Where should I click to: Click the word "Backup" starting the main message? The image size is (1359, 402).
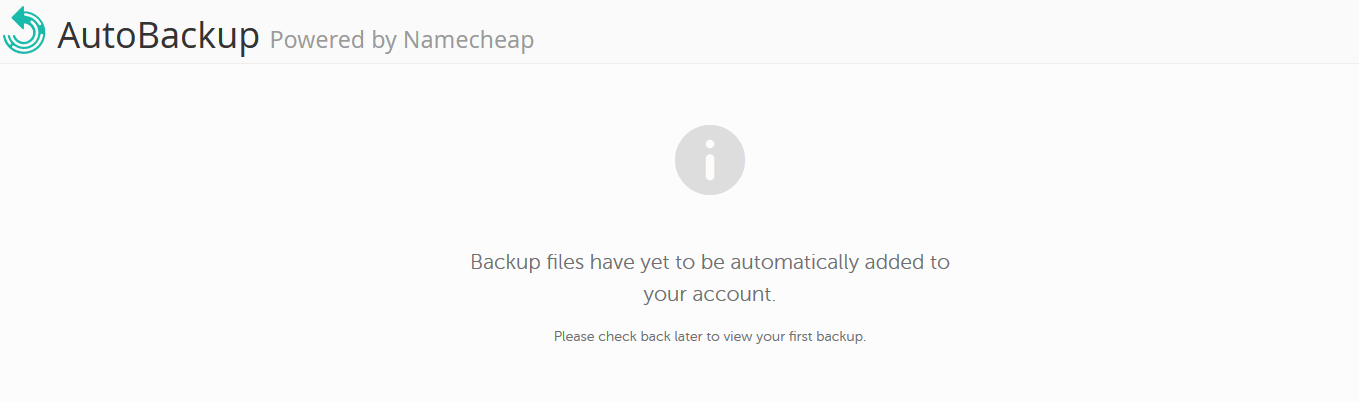(x=503, y=263)
